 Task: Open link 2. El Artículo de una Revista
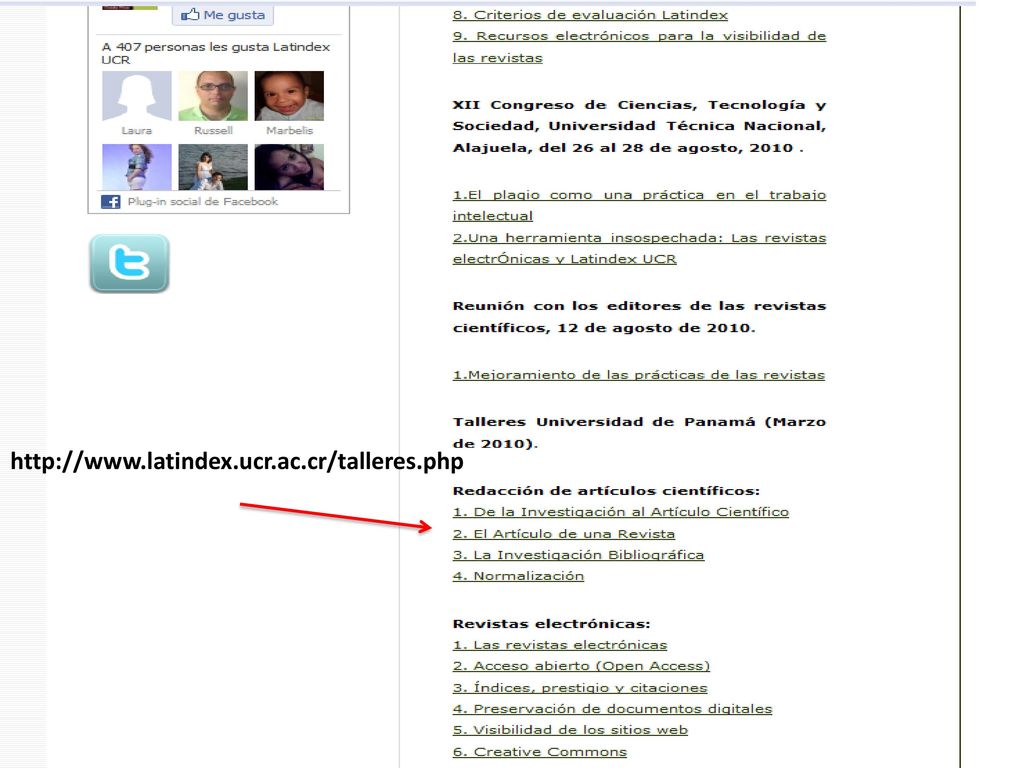click(564, 534)
